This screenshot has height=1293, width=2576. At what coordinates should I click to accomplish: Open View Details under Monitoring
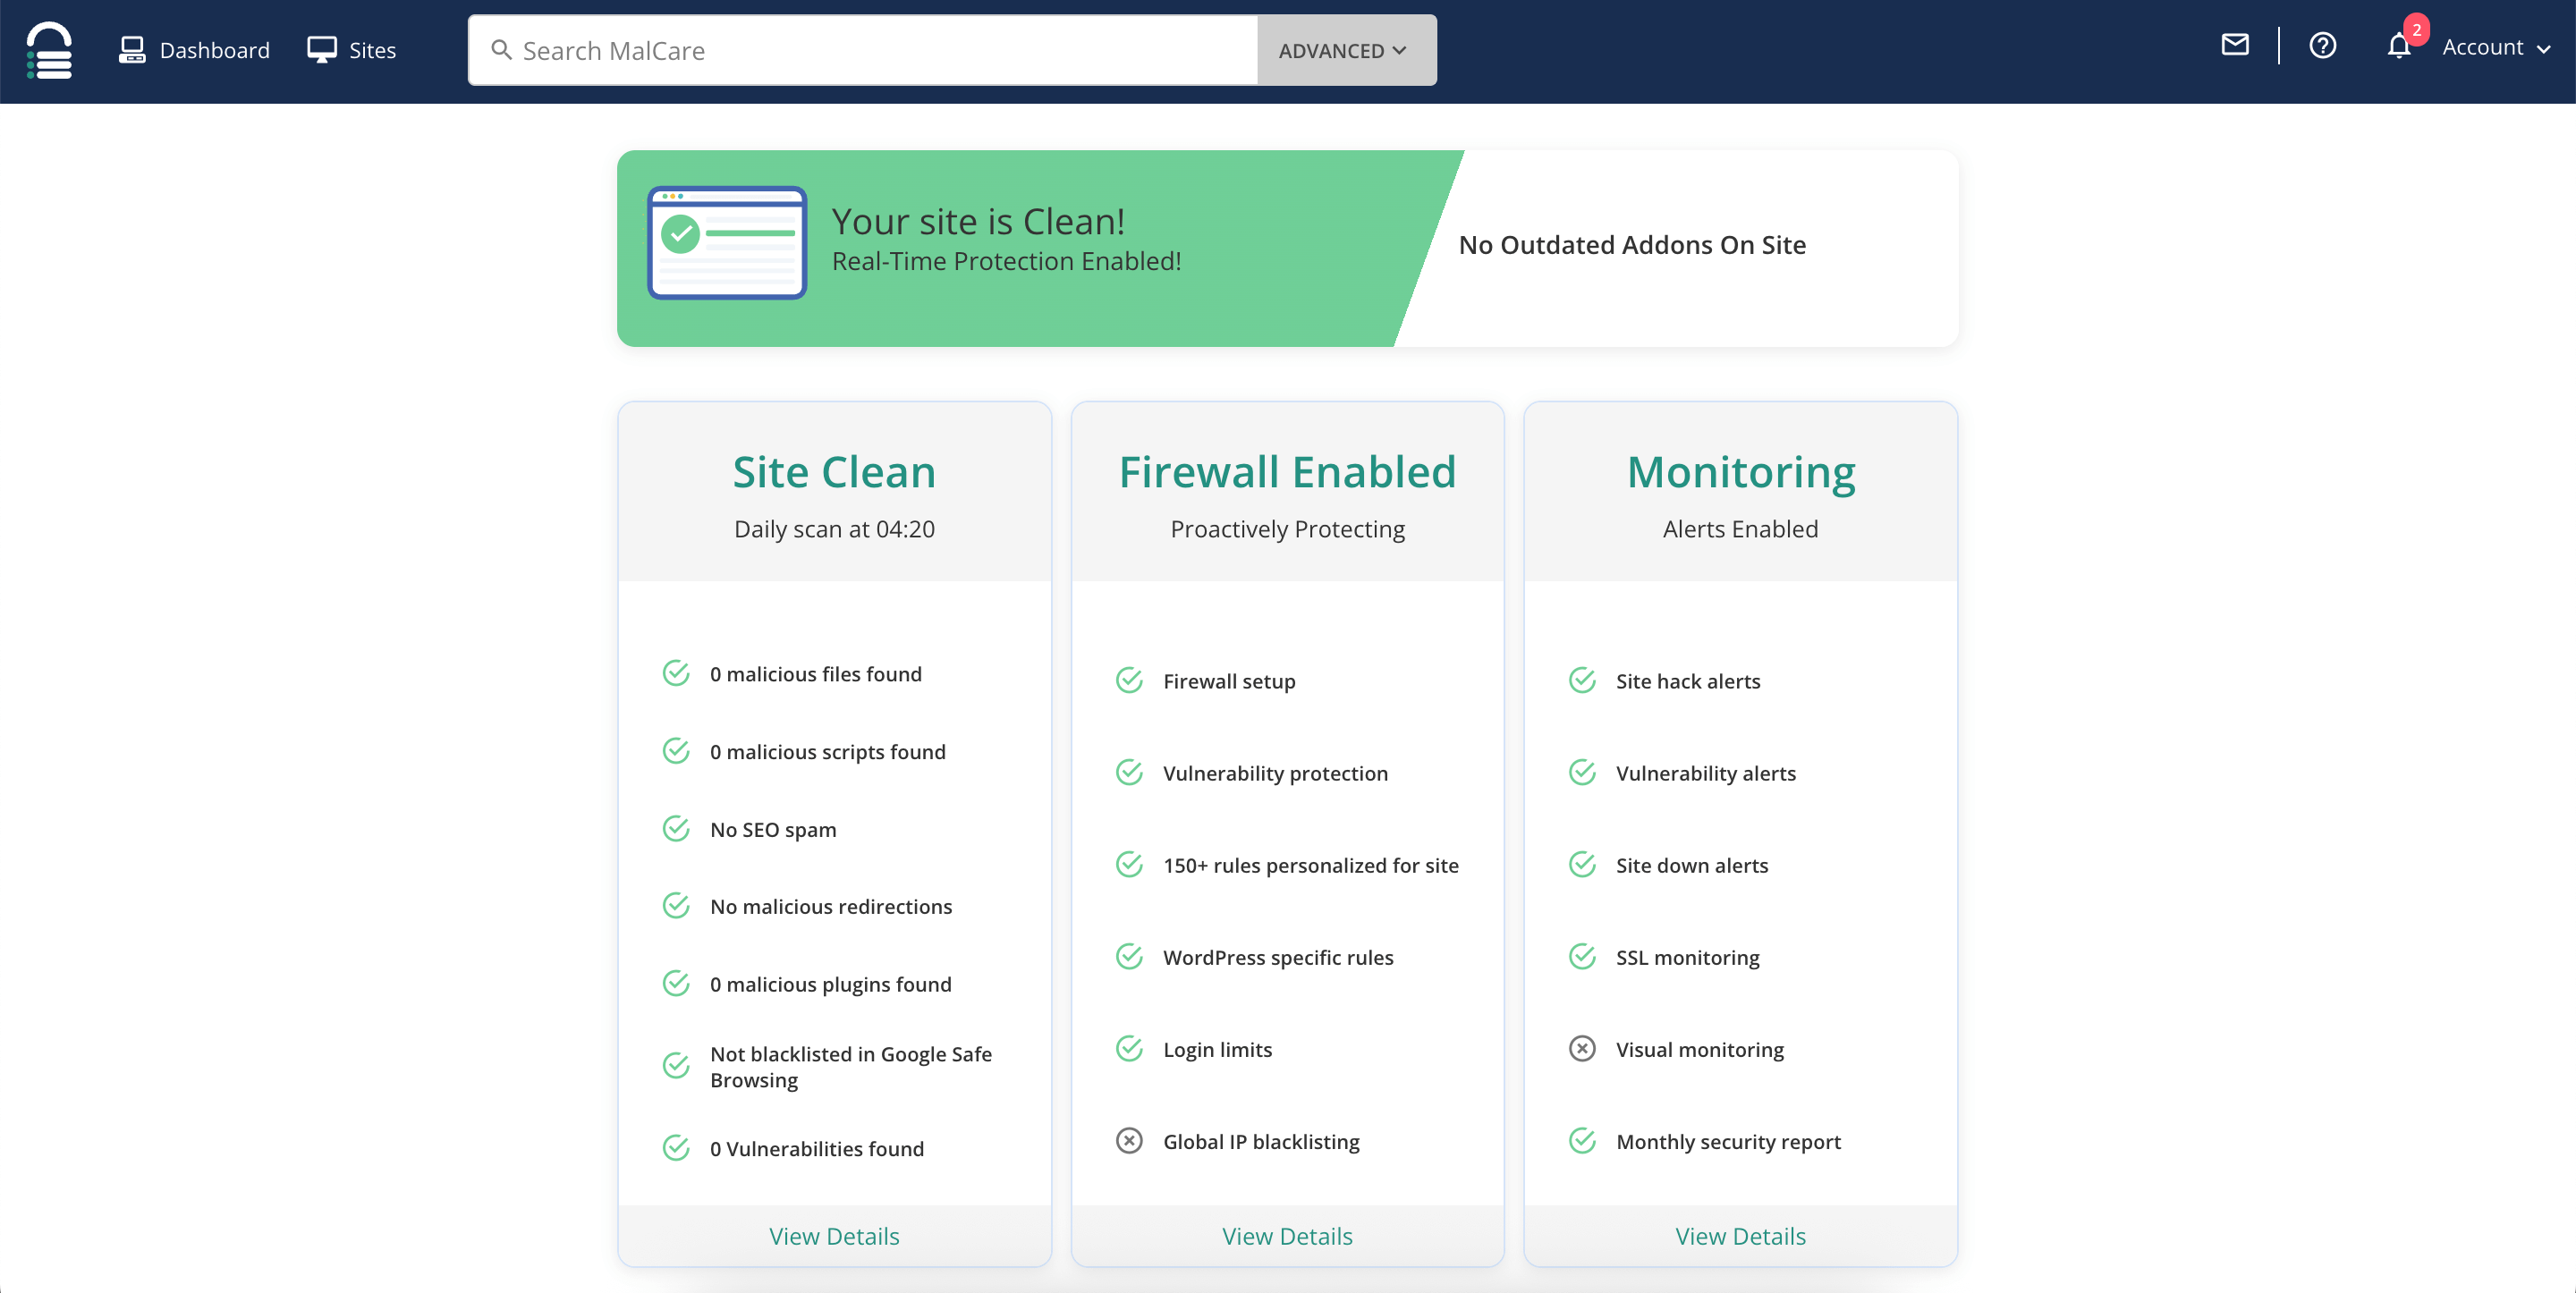click(x=1740, y=1236)
